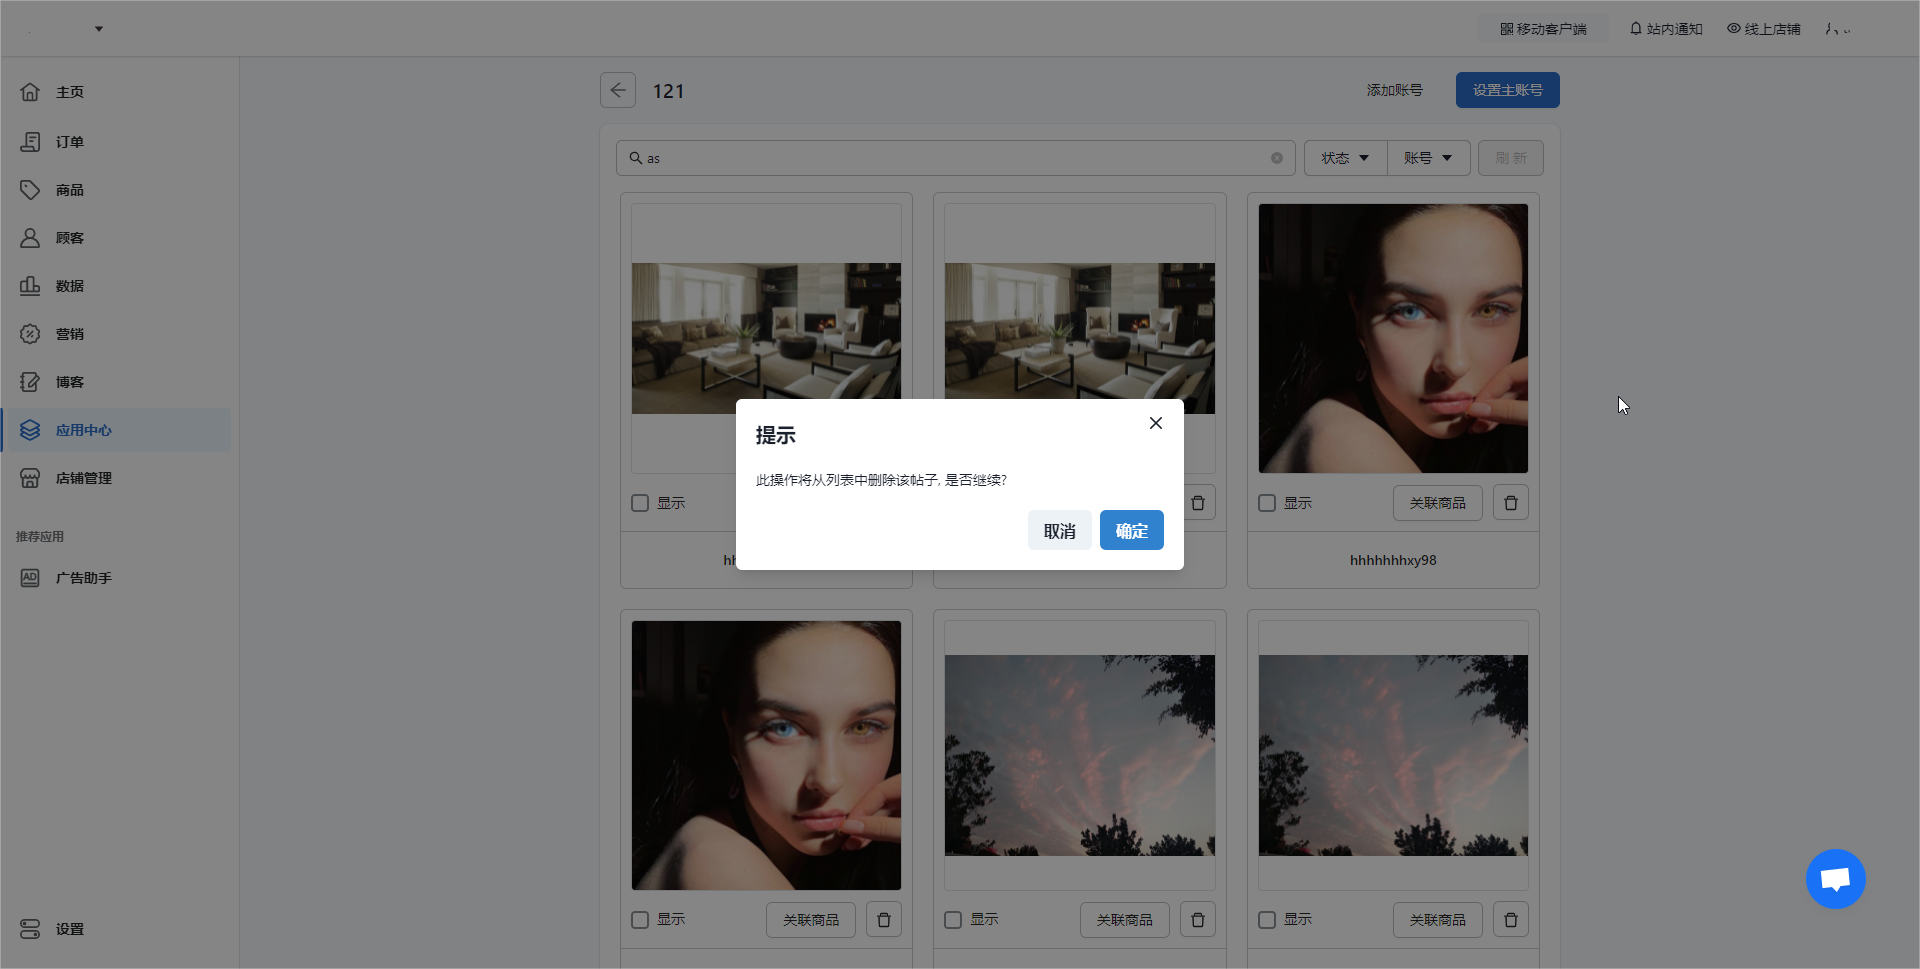Open 线上店铺 preview
Image resolution: width=1920 pixels, height=969 pixels.
[x=1764, y=29]
